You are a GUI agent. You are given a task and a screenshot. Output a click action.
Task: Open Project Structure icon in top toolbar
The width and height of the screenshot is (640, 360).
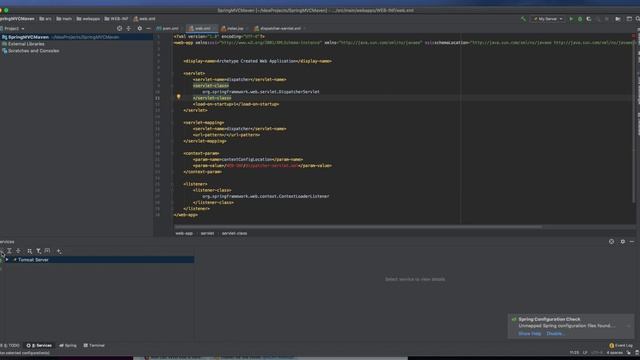click(629, 19)
